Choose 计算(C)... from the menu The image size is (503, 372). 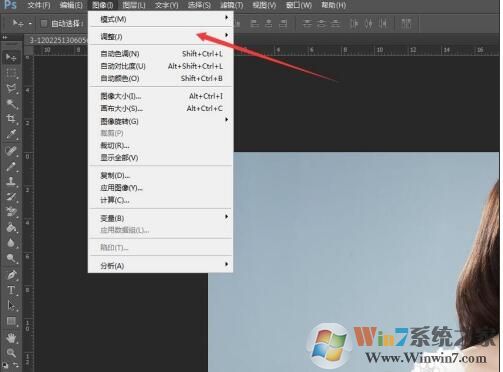(x=160, y=200)
